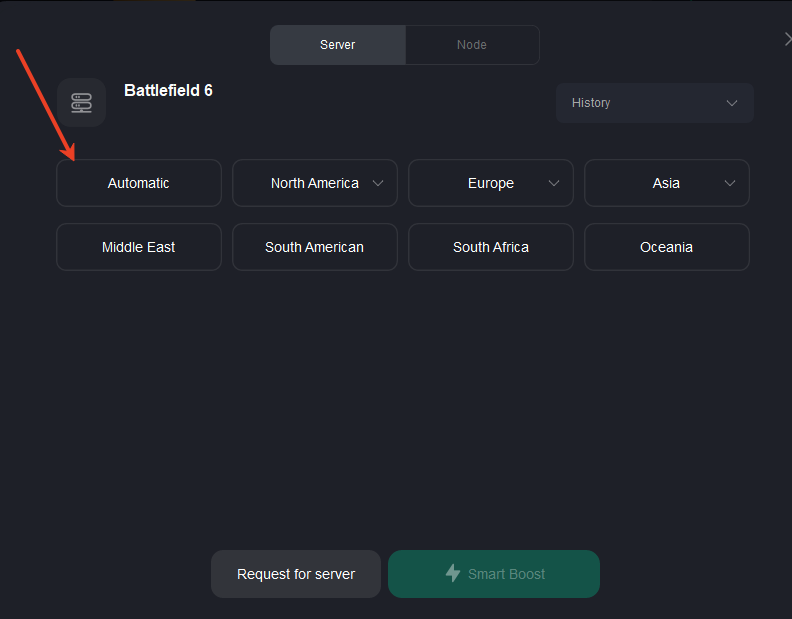Choose the Europe region

pyautogui.click(x=491, y=183)
